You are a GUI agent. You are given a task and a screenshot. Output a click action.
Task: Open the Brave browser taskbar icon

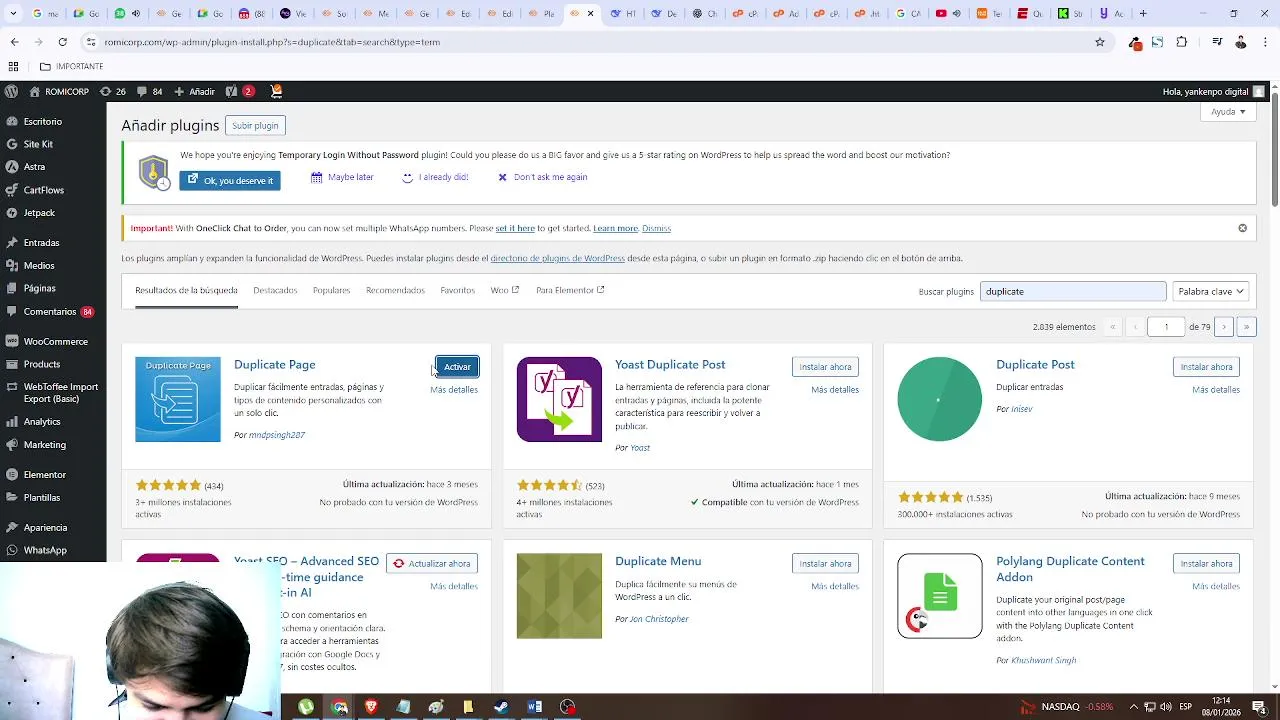point(371,707)
